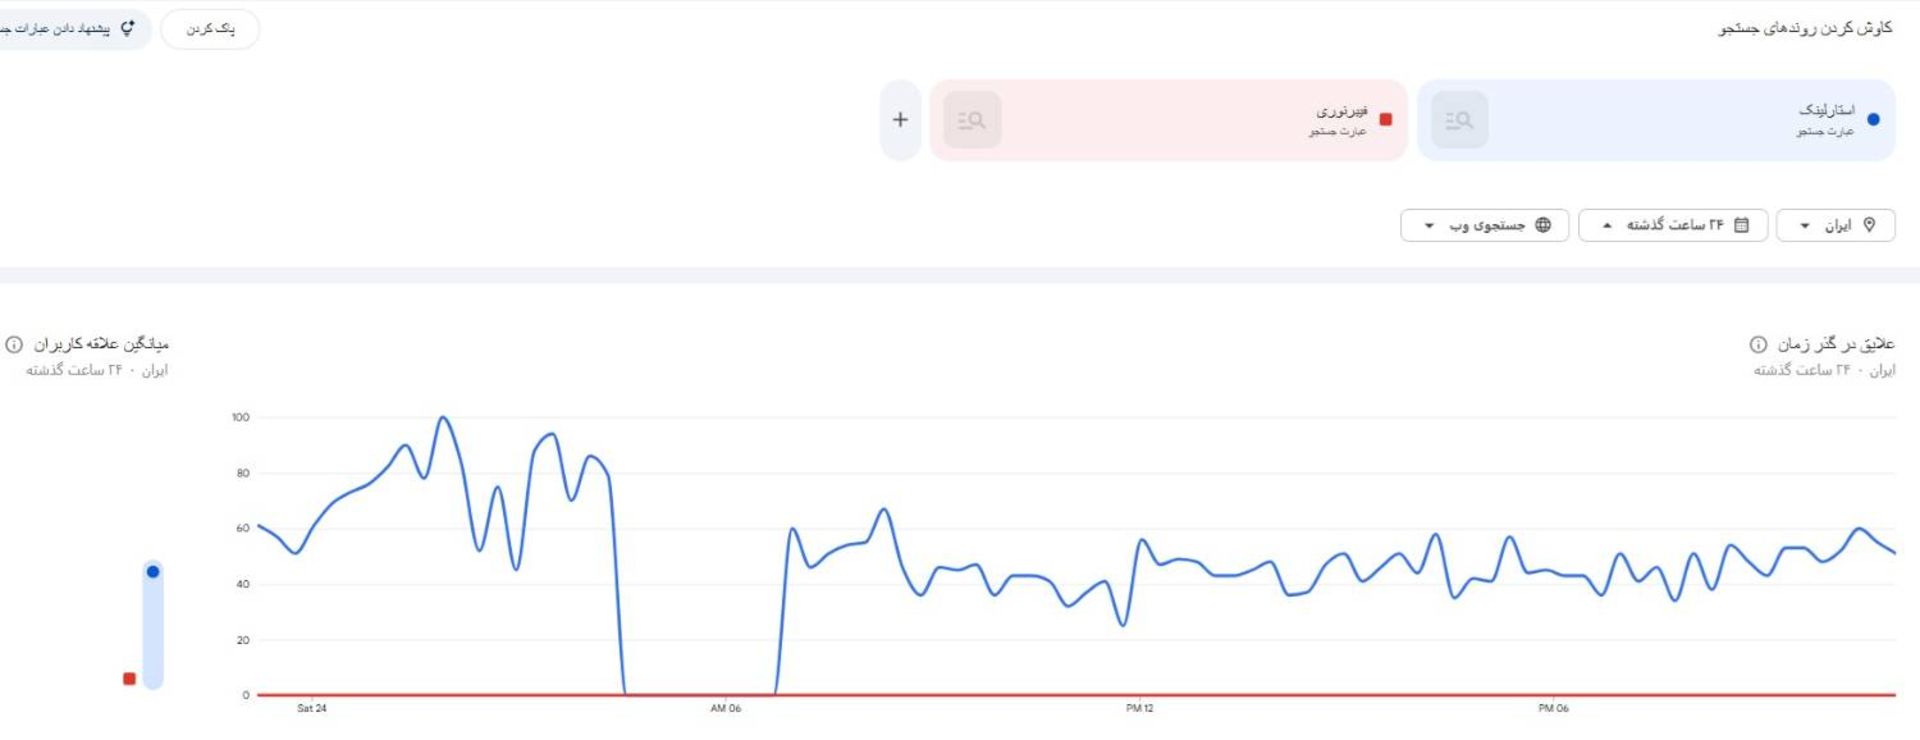
Task: Click blue marker on average interest bar
Action: click(153, 572)
